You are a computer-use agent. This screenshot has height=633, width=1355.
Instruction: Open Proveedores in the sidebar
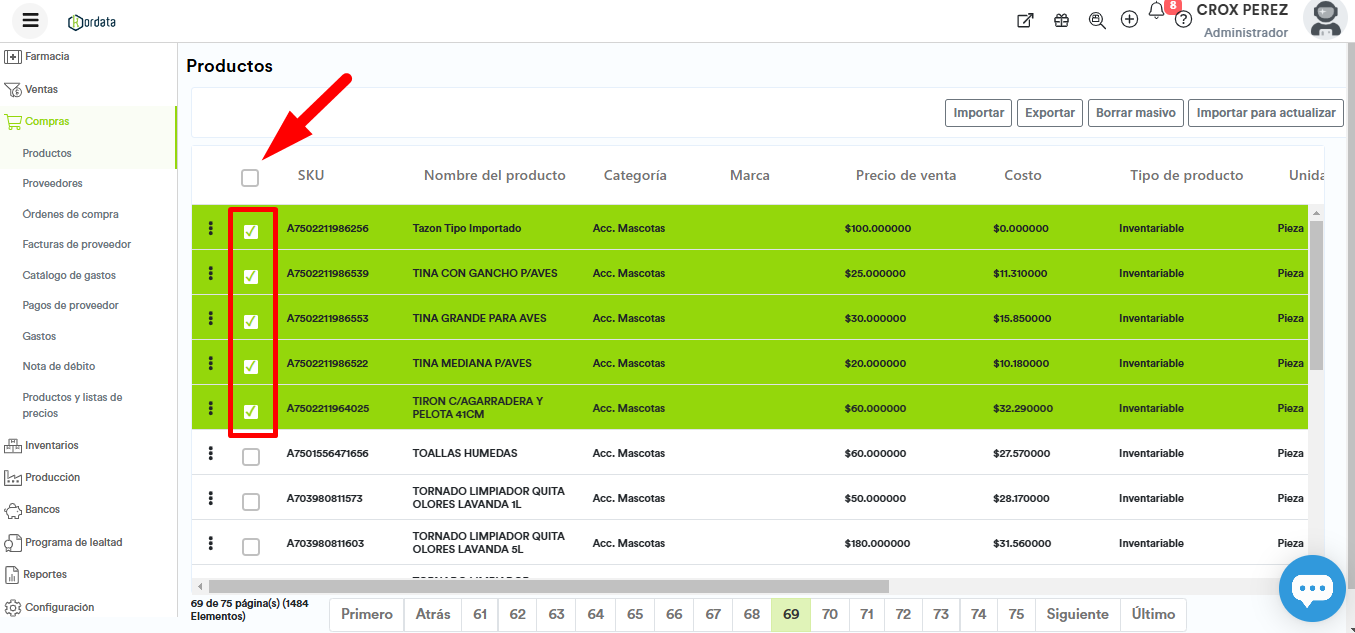point(52,183)
